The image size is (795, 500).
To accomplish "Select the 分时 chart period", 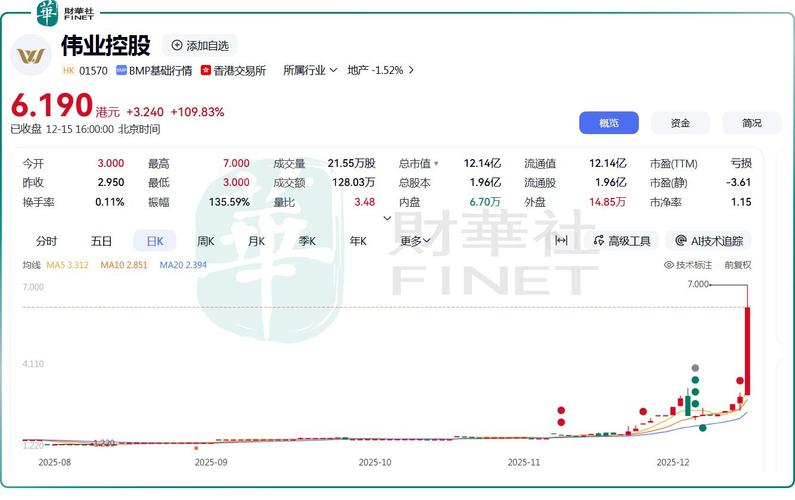I will tap(47, 241).
